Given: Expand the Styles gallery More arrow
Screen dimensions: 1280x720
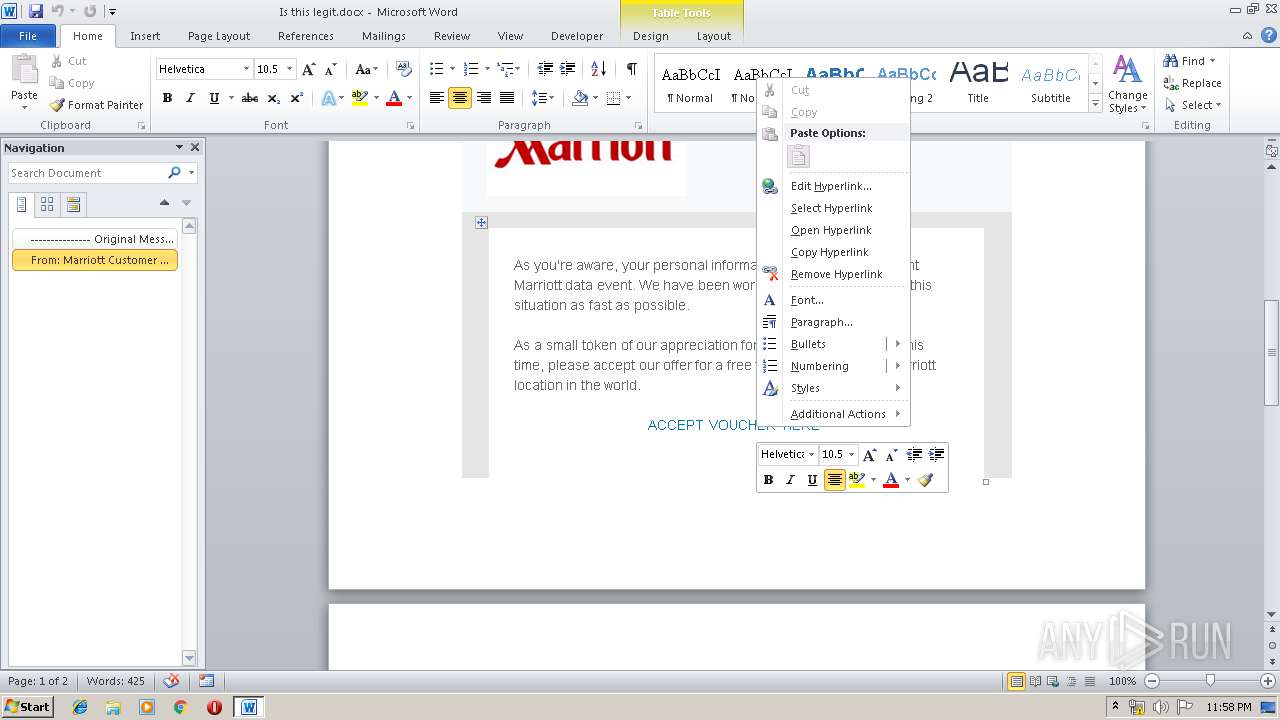Looking at the screenshot, I should pos(1096,104).
